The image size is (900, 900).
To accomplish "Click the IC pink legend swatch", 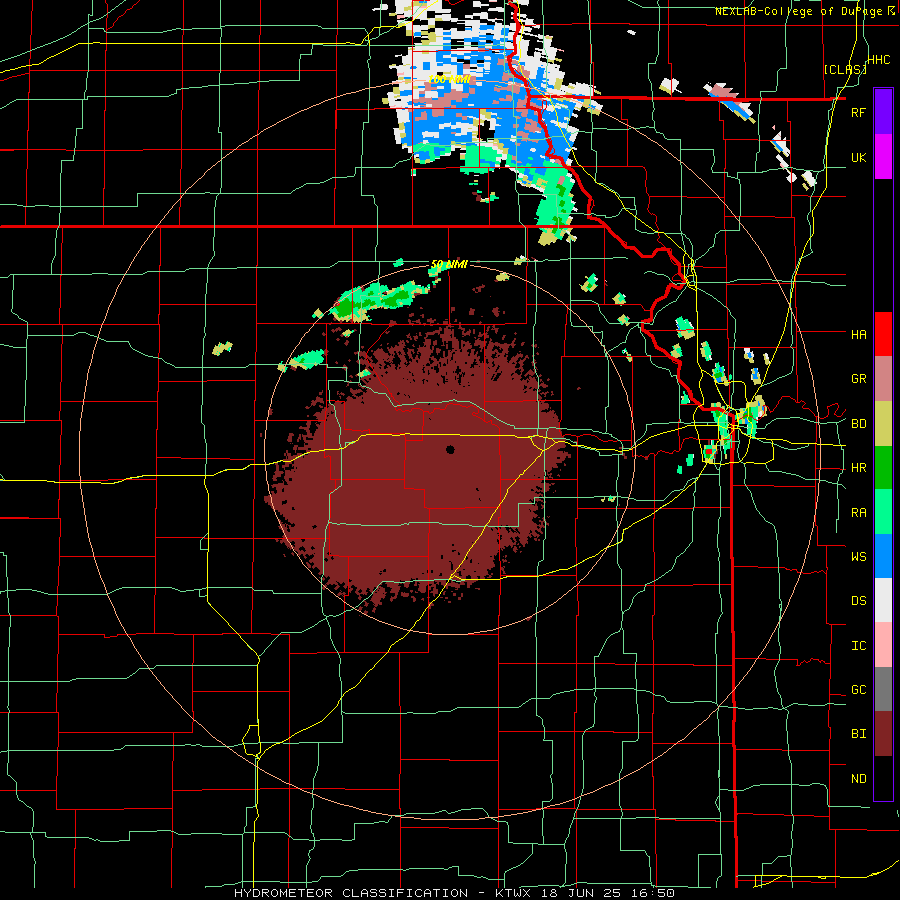I will 883,645.
